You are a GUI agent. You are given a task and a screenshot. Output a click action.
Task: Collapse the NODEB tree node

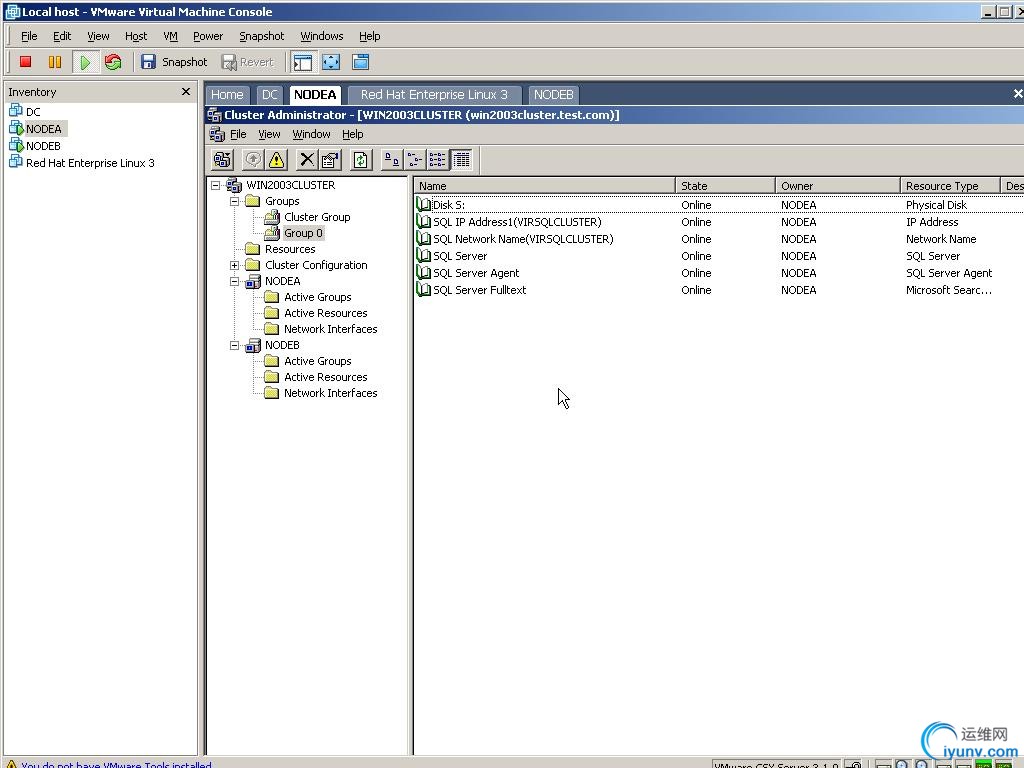234,345
